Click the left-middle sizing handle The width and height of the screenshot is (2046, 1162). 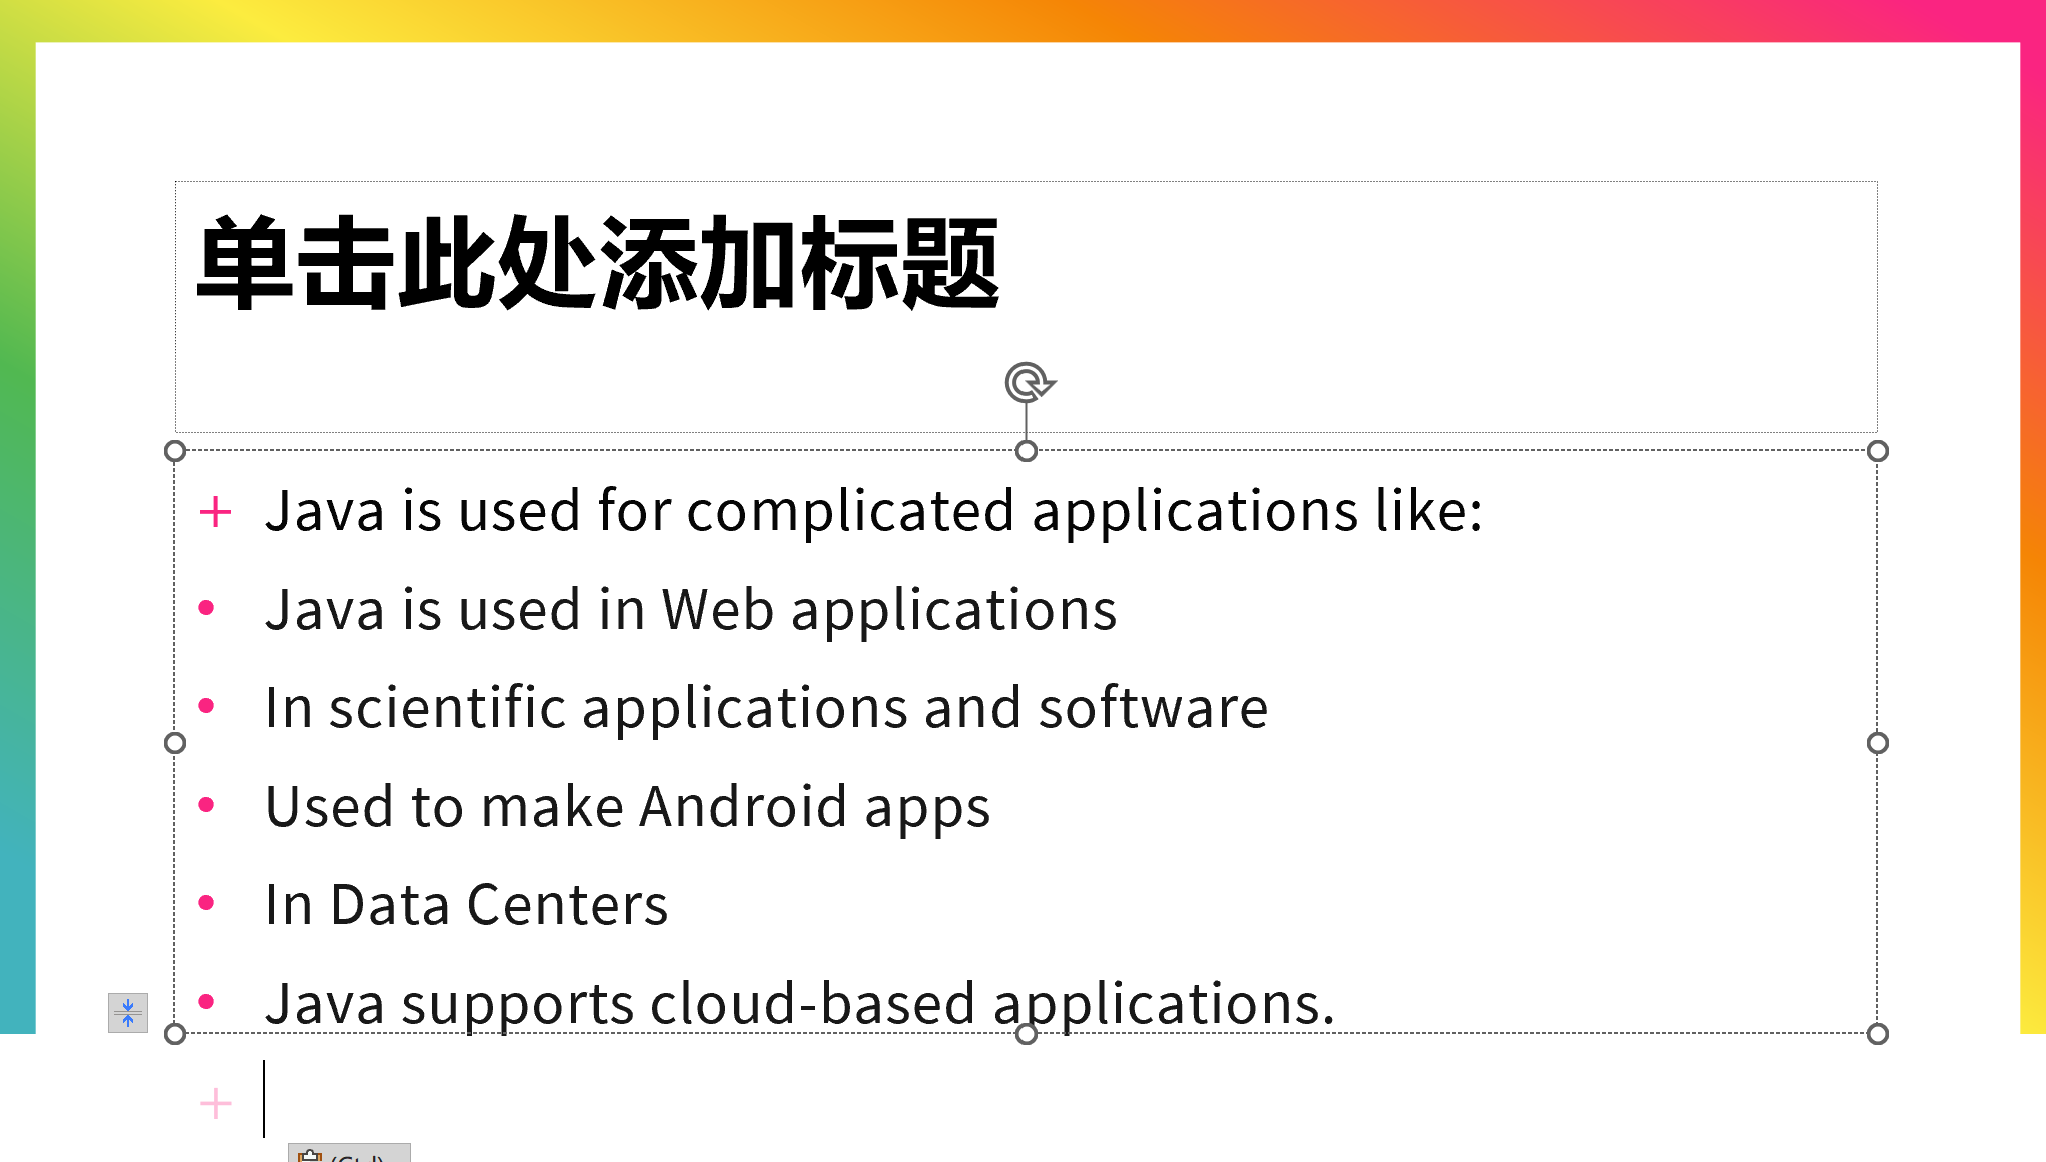click(x=175, y=743)
